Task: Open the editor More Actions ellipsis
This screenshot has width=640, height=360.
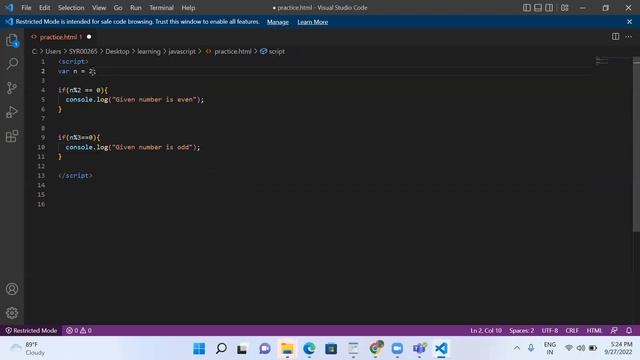Action: click(628, 37)
